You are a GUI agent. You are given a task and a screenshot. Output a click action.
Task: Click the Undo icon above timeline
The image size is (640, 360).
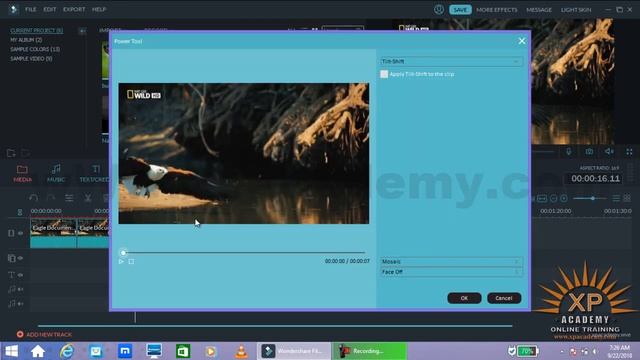tap(33, 198)
